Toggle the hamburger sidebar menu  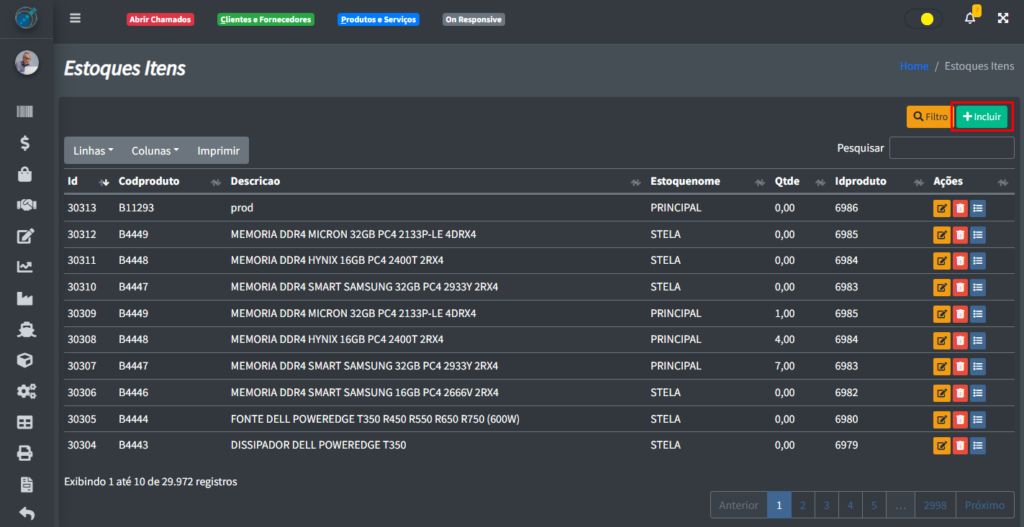(x=75, y=19)
